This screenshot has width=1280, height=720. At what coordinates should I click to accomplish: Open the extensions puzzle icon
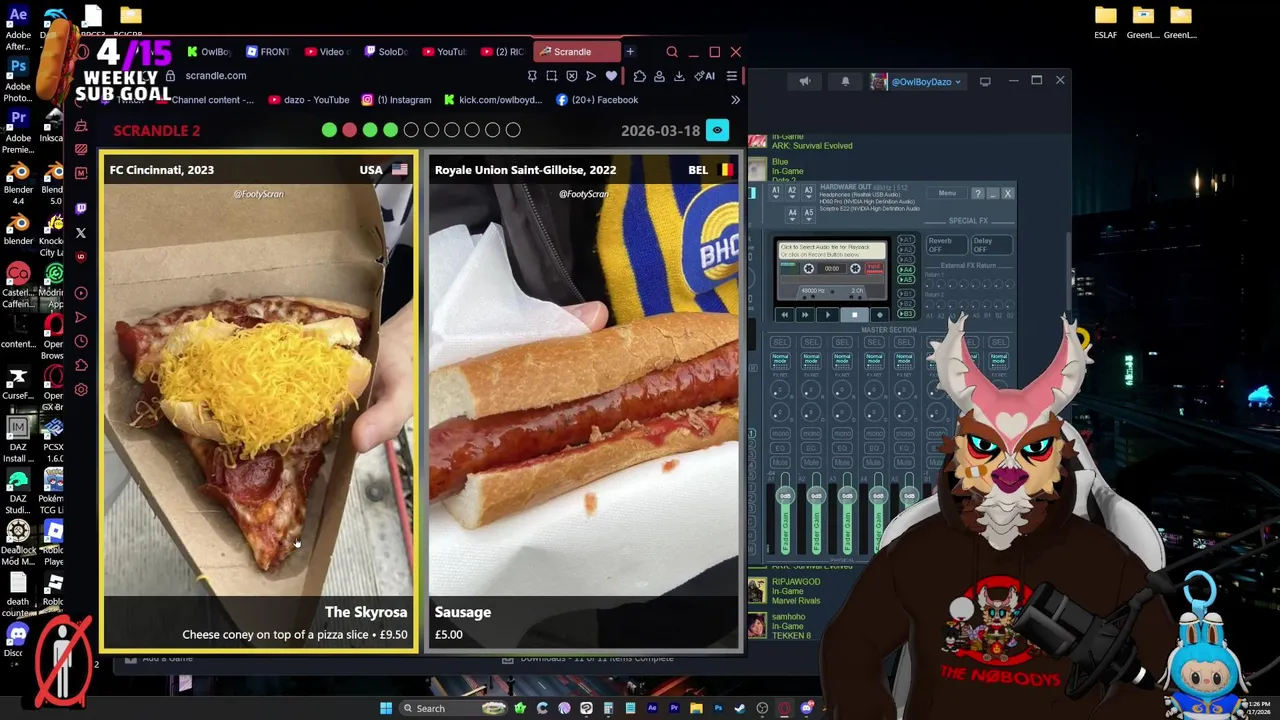point(640,76)
